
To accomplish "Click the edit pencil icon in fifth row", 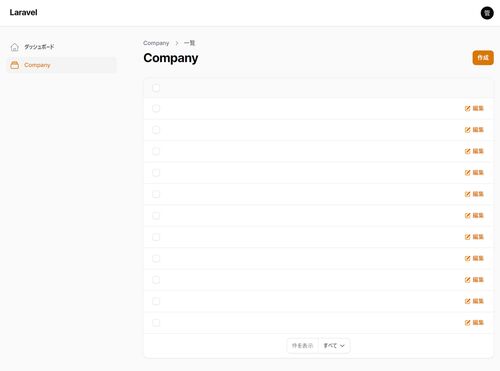I will [x=468, y=194].
